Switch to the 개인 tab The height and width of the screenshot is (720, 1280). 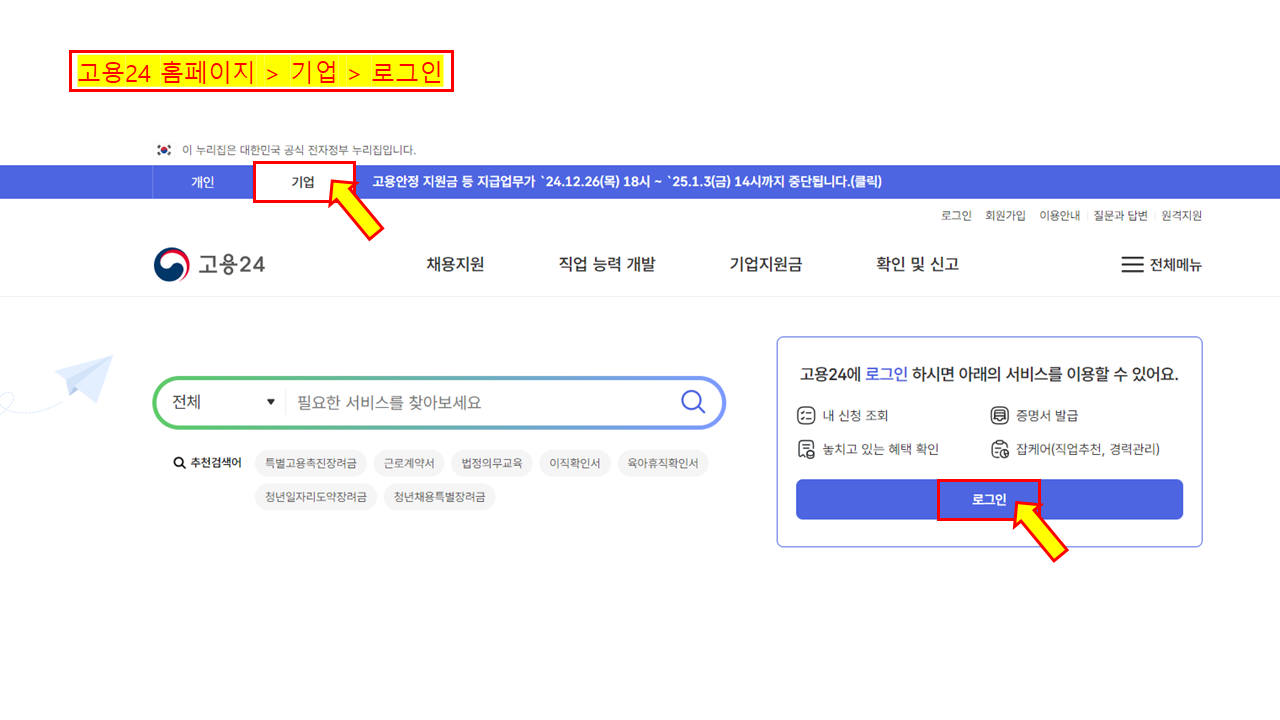click(203, 182)
